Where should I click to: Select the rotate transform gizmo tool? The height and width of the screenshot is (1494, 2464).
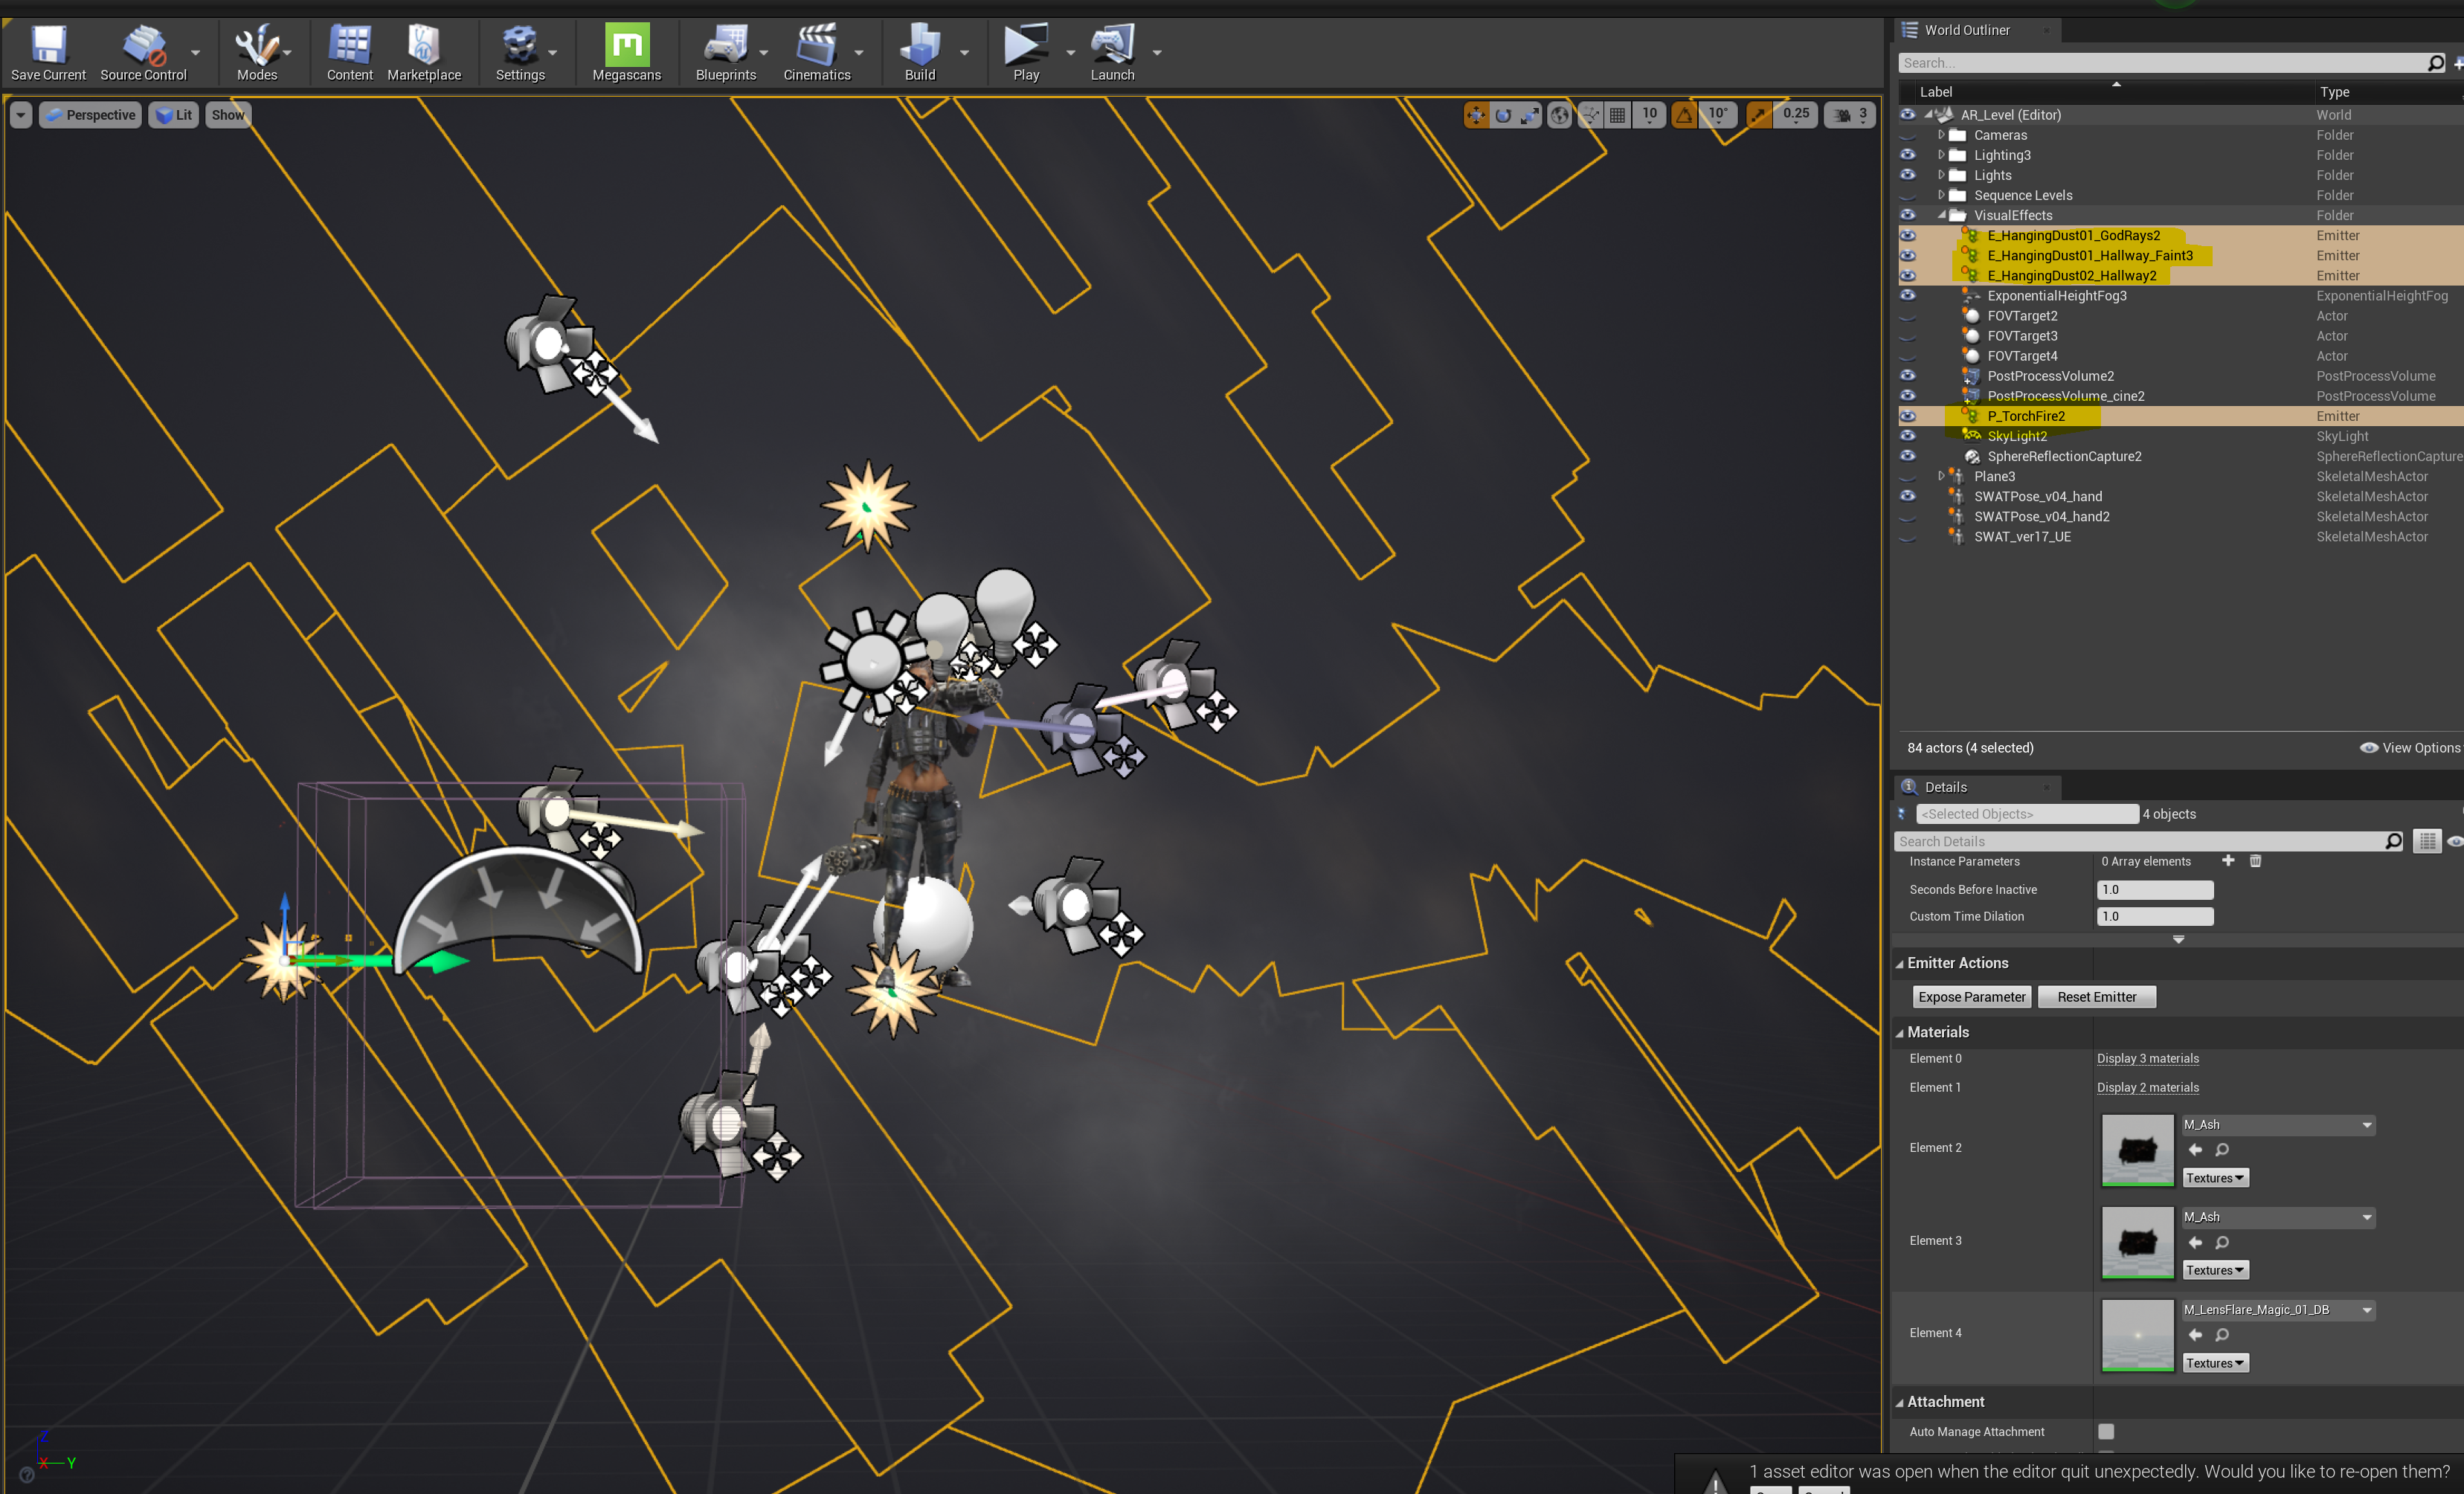1503,116
